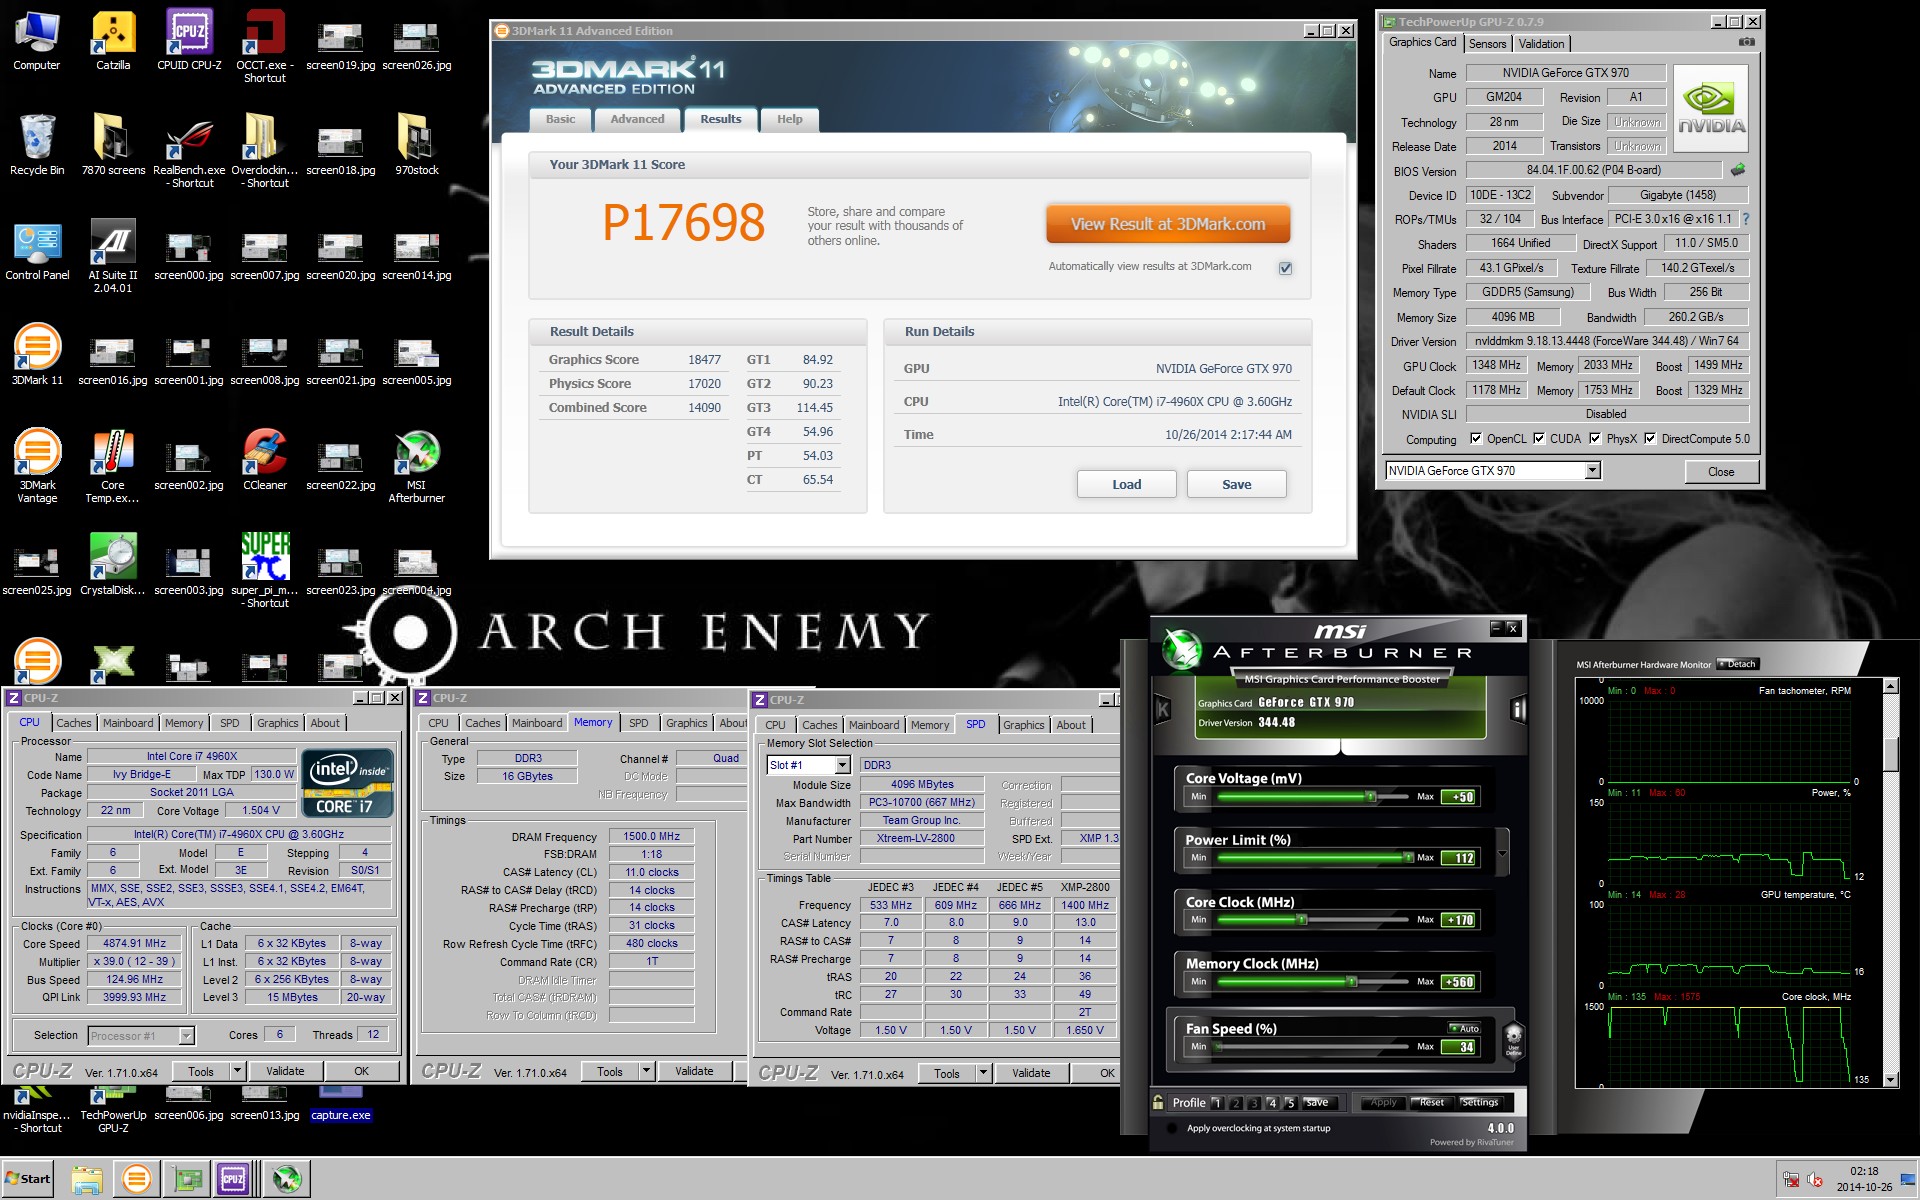The width and height of the screenshot is (1920, 1200).
Task: Toggle the Afterburner profile lock icon
Action: (1158, 1102)
